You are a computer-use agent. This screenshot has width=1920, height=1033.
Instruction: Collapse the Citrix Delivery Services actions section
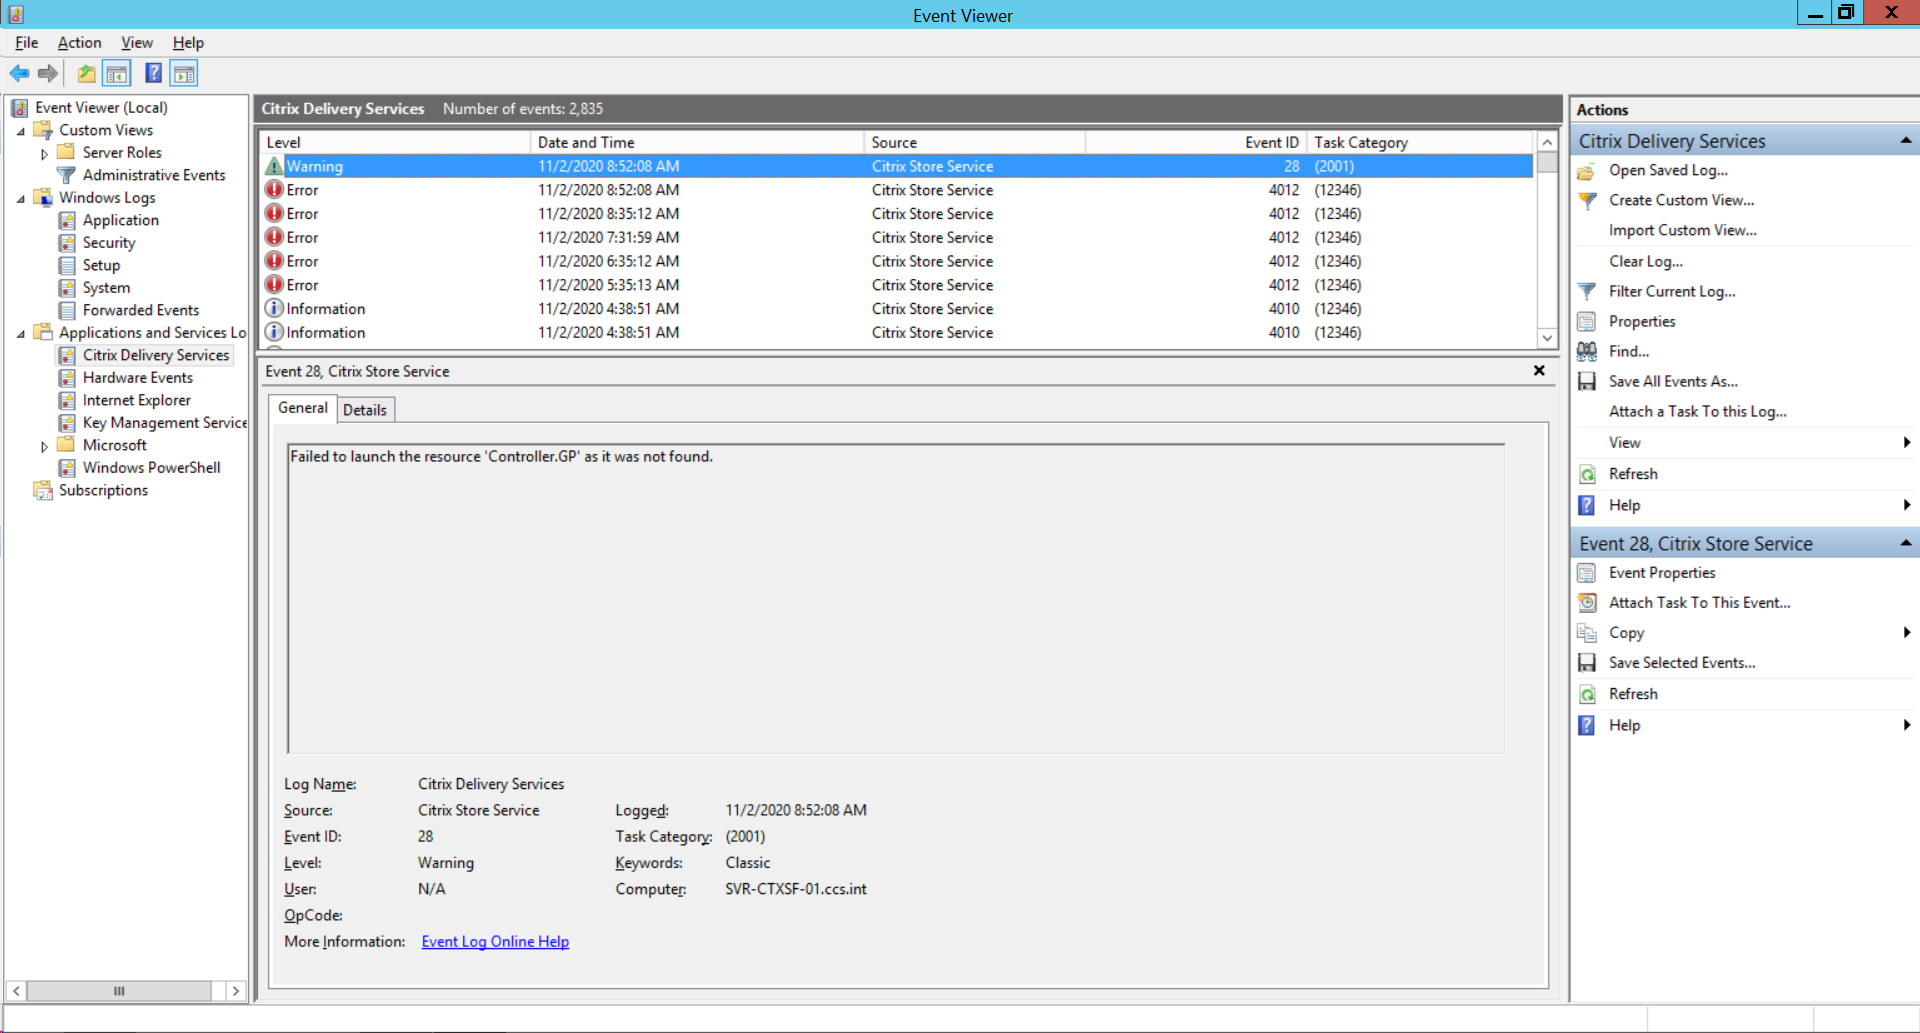tap(1905, 141)
